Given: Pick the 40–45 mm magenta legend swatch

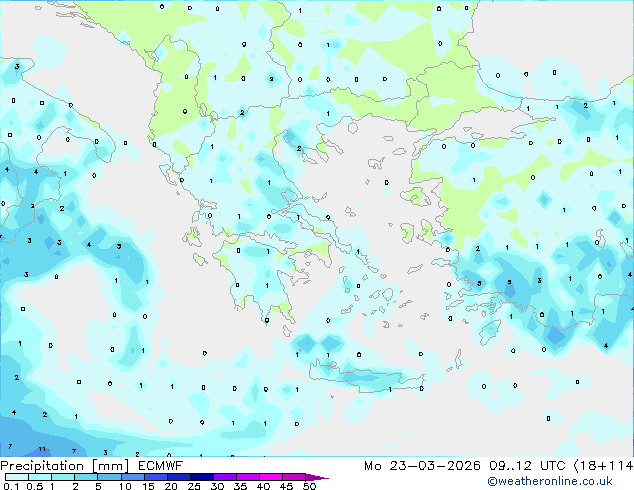Looking at the screenshot, I should (x=271, y=477).
